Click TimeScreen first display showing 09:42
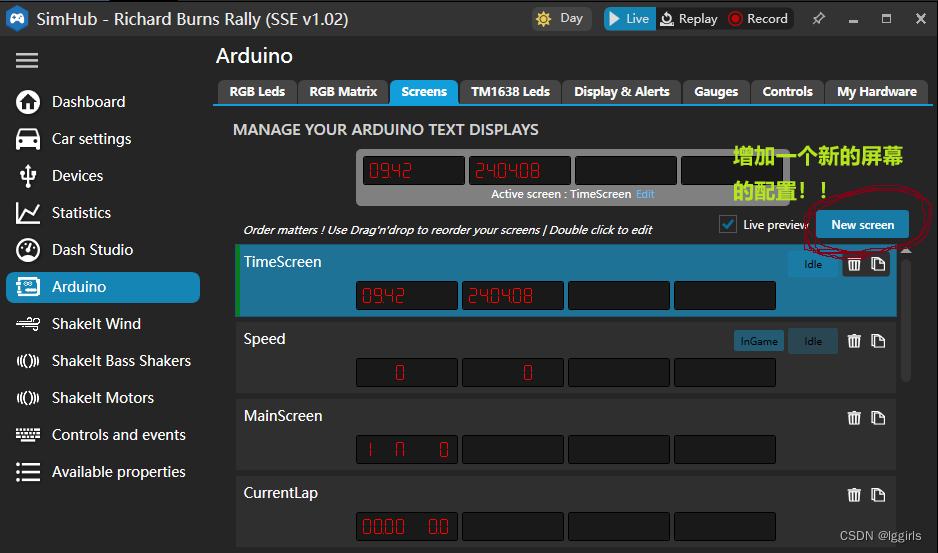The image size is (938, 553). coord(407,296)
